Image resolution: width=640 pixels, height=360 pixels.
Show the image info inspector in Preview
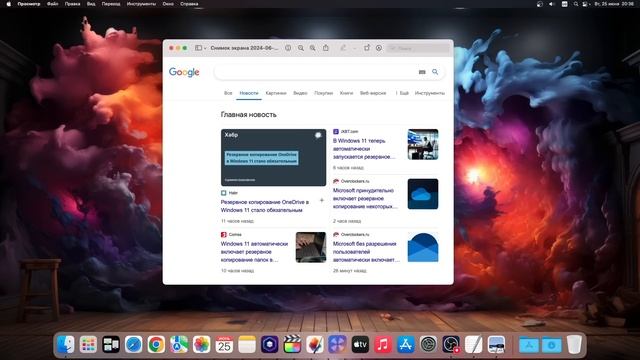pos(288,48)
